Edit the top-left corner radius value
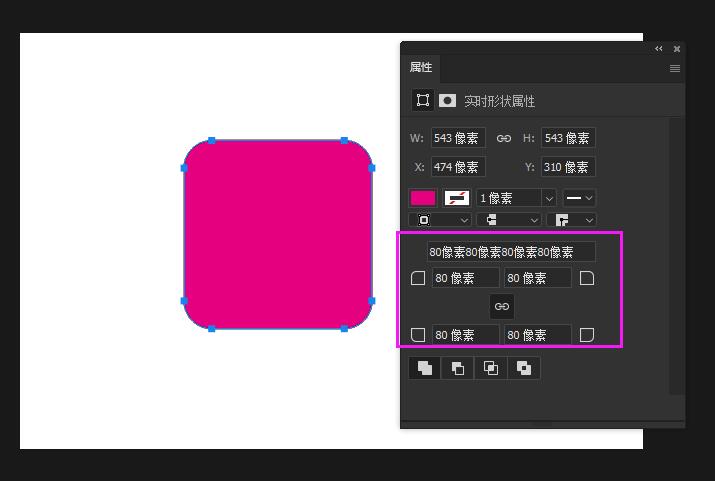The image size is (715, 481). click(466, 278)
